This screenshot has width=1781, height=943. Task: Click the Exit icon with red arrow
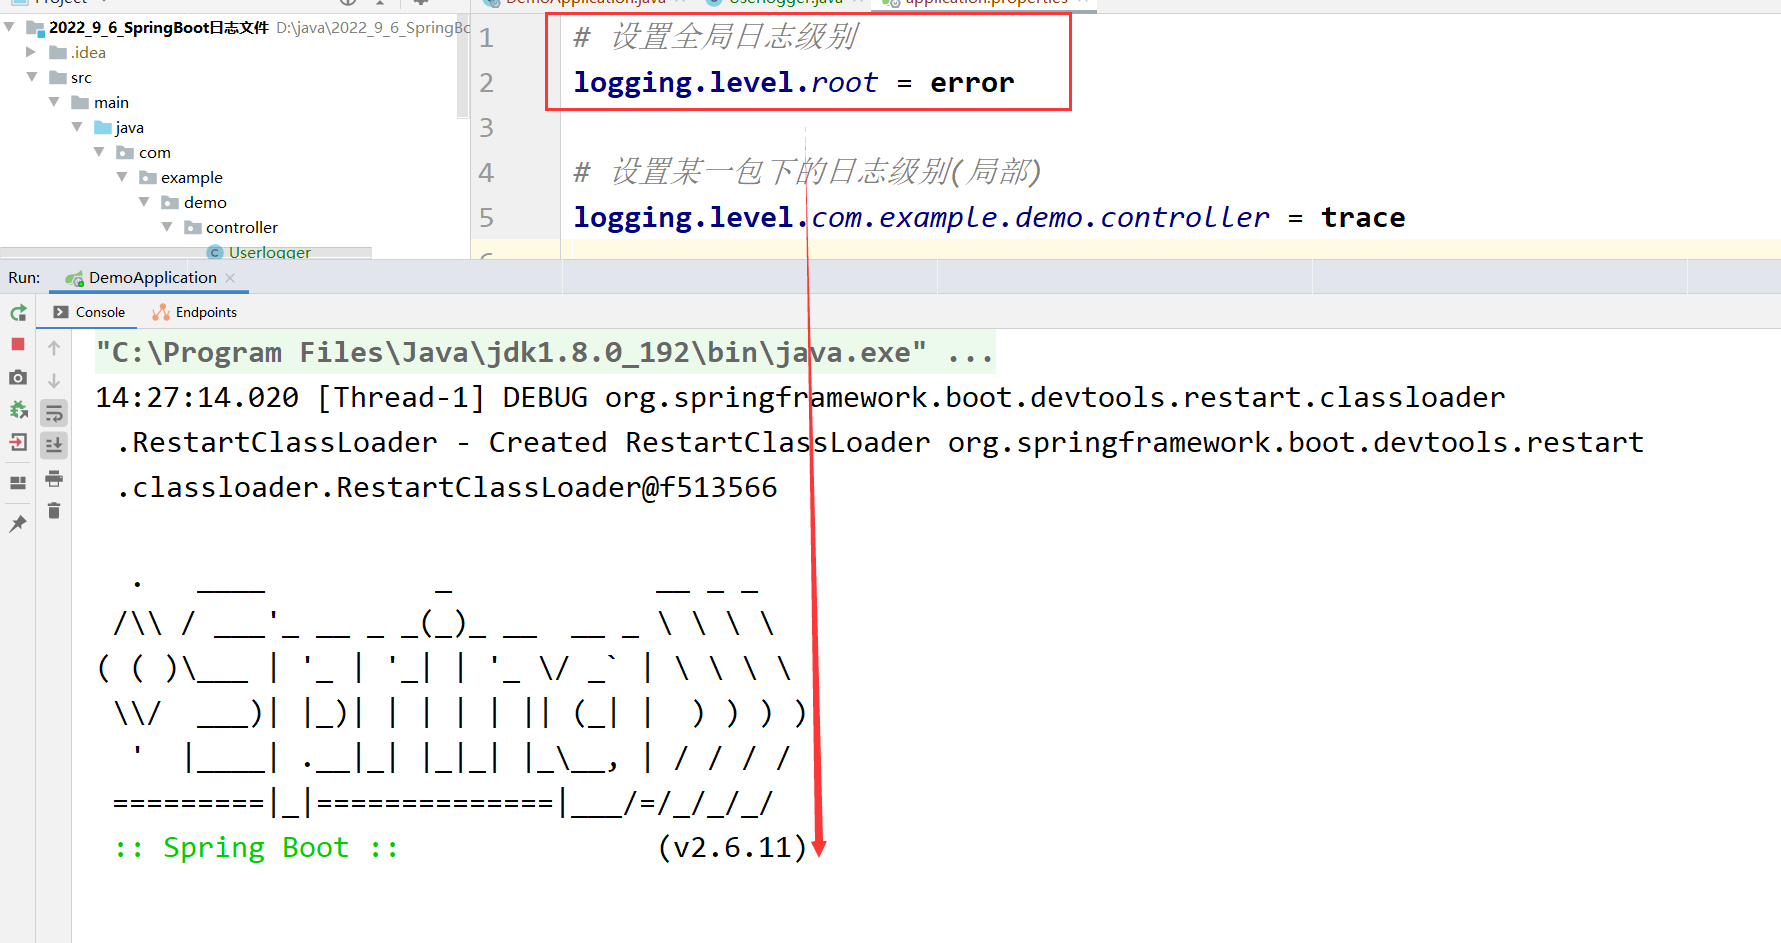(x=18, y=442)
